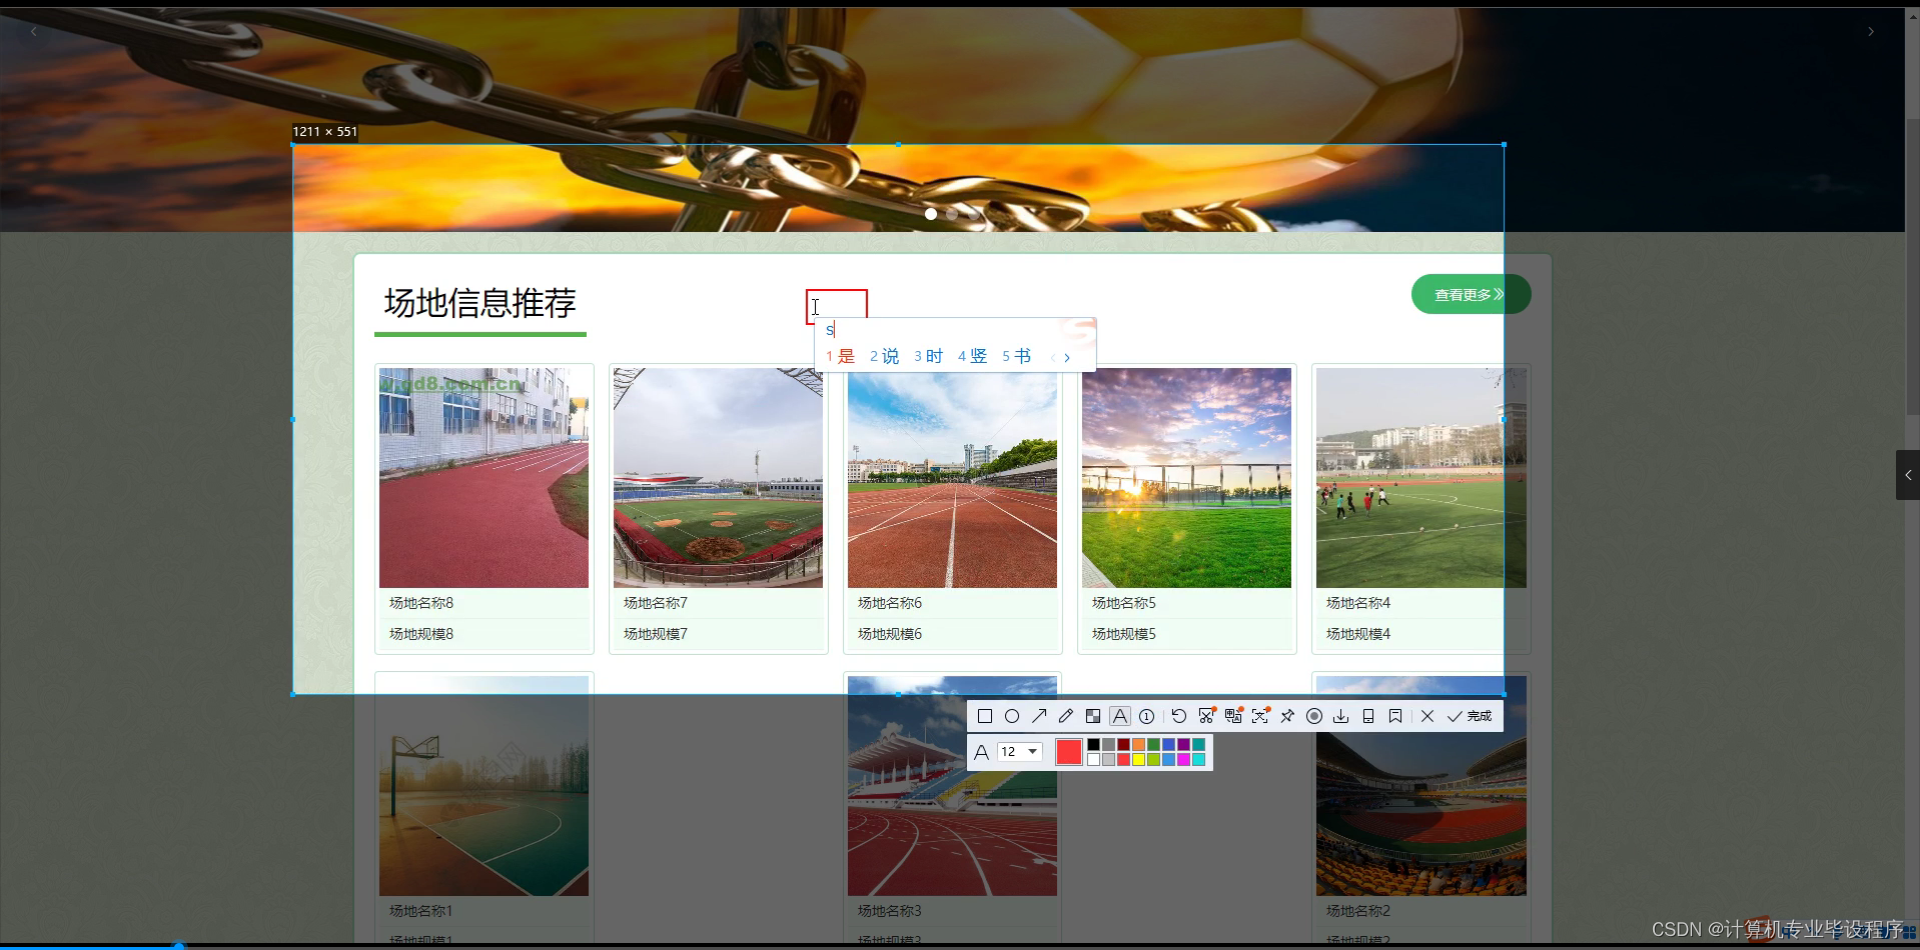1920x950 pixels.
Task: Select the first carousel indicator dot
Action: click(931, 214)
